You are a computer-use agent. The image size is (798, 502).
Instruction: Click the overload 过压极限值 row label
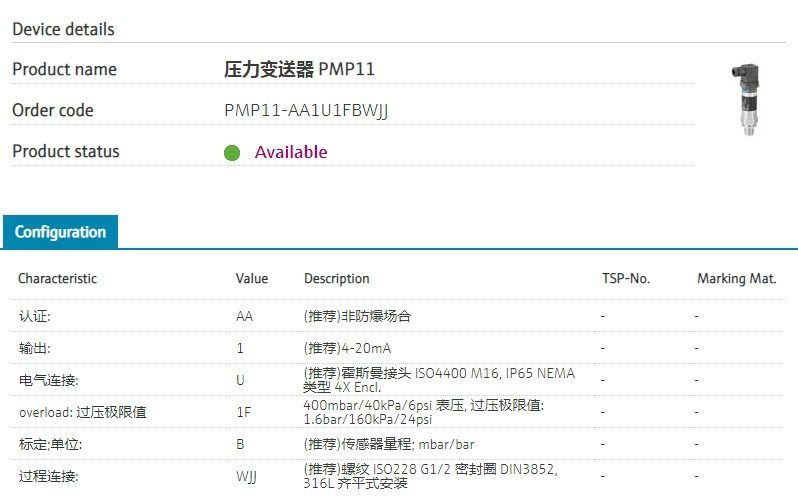(x=82, y=412)
